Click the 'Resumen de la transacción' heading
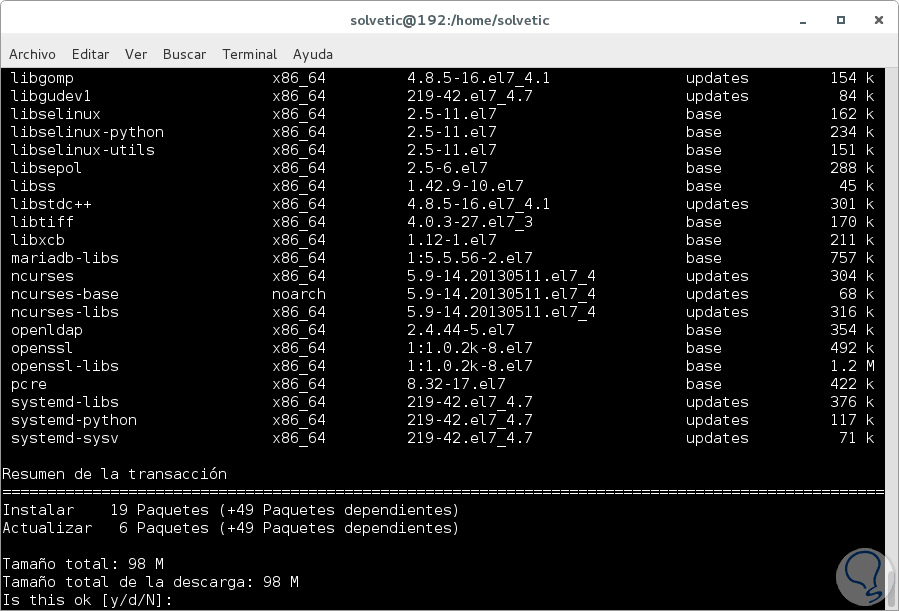The width and height of the screenshot is (899, 611). (115, 475)
